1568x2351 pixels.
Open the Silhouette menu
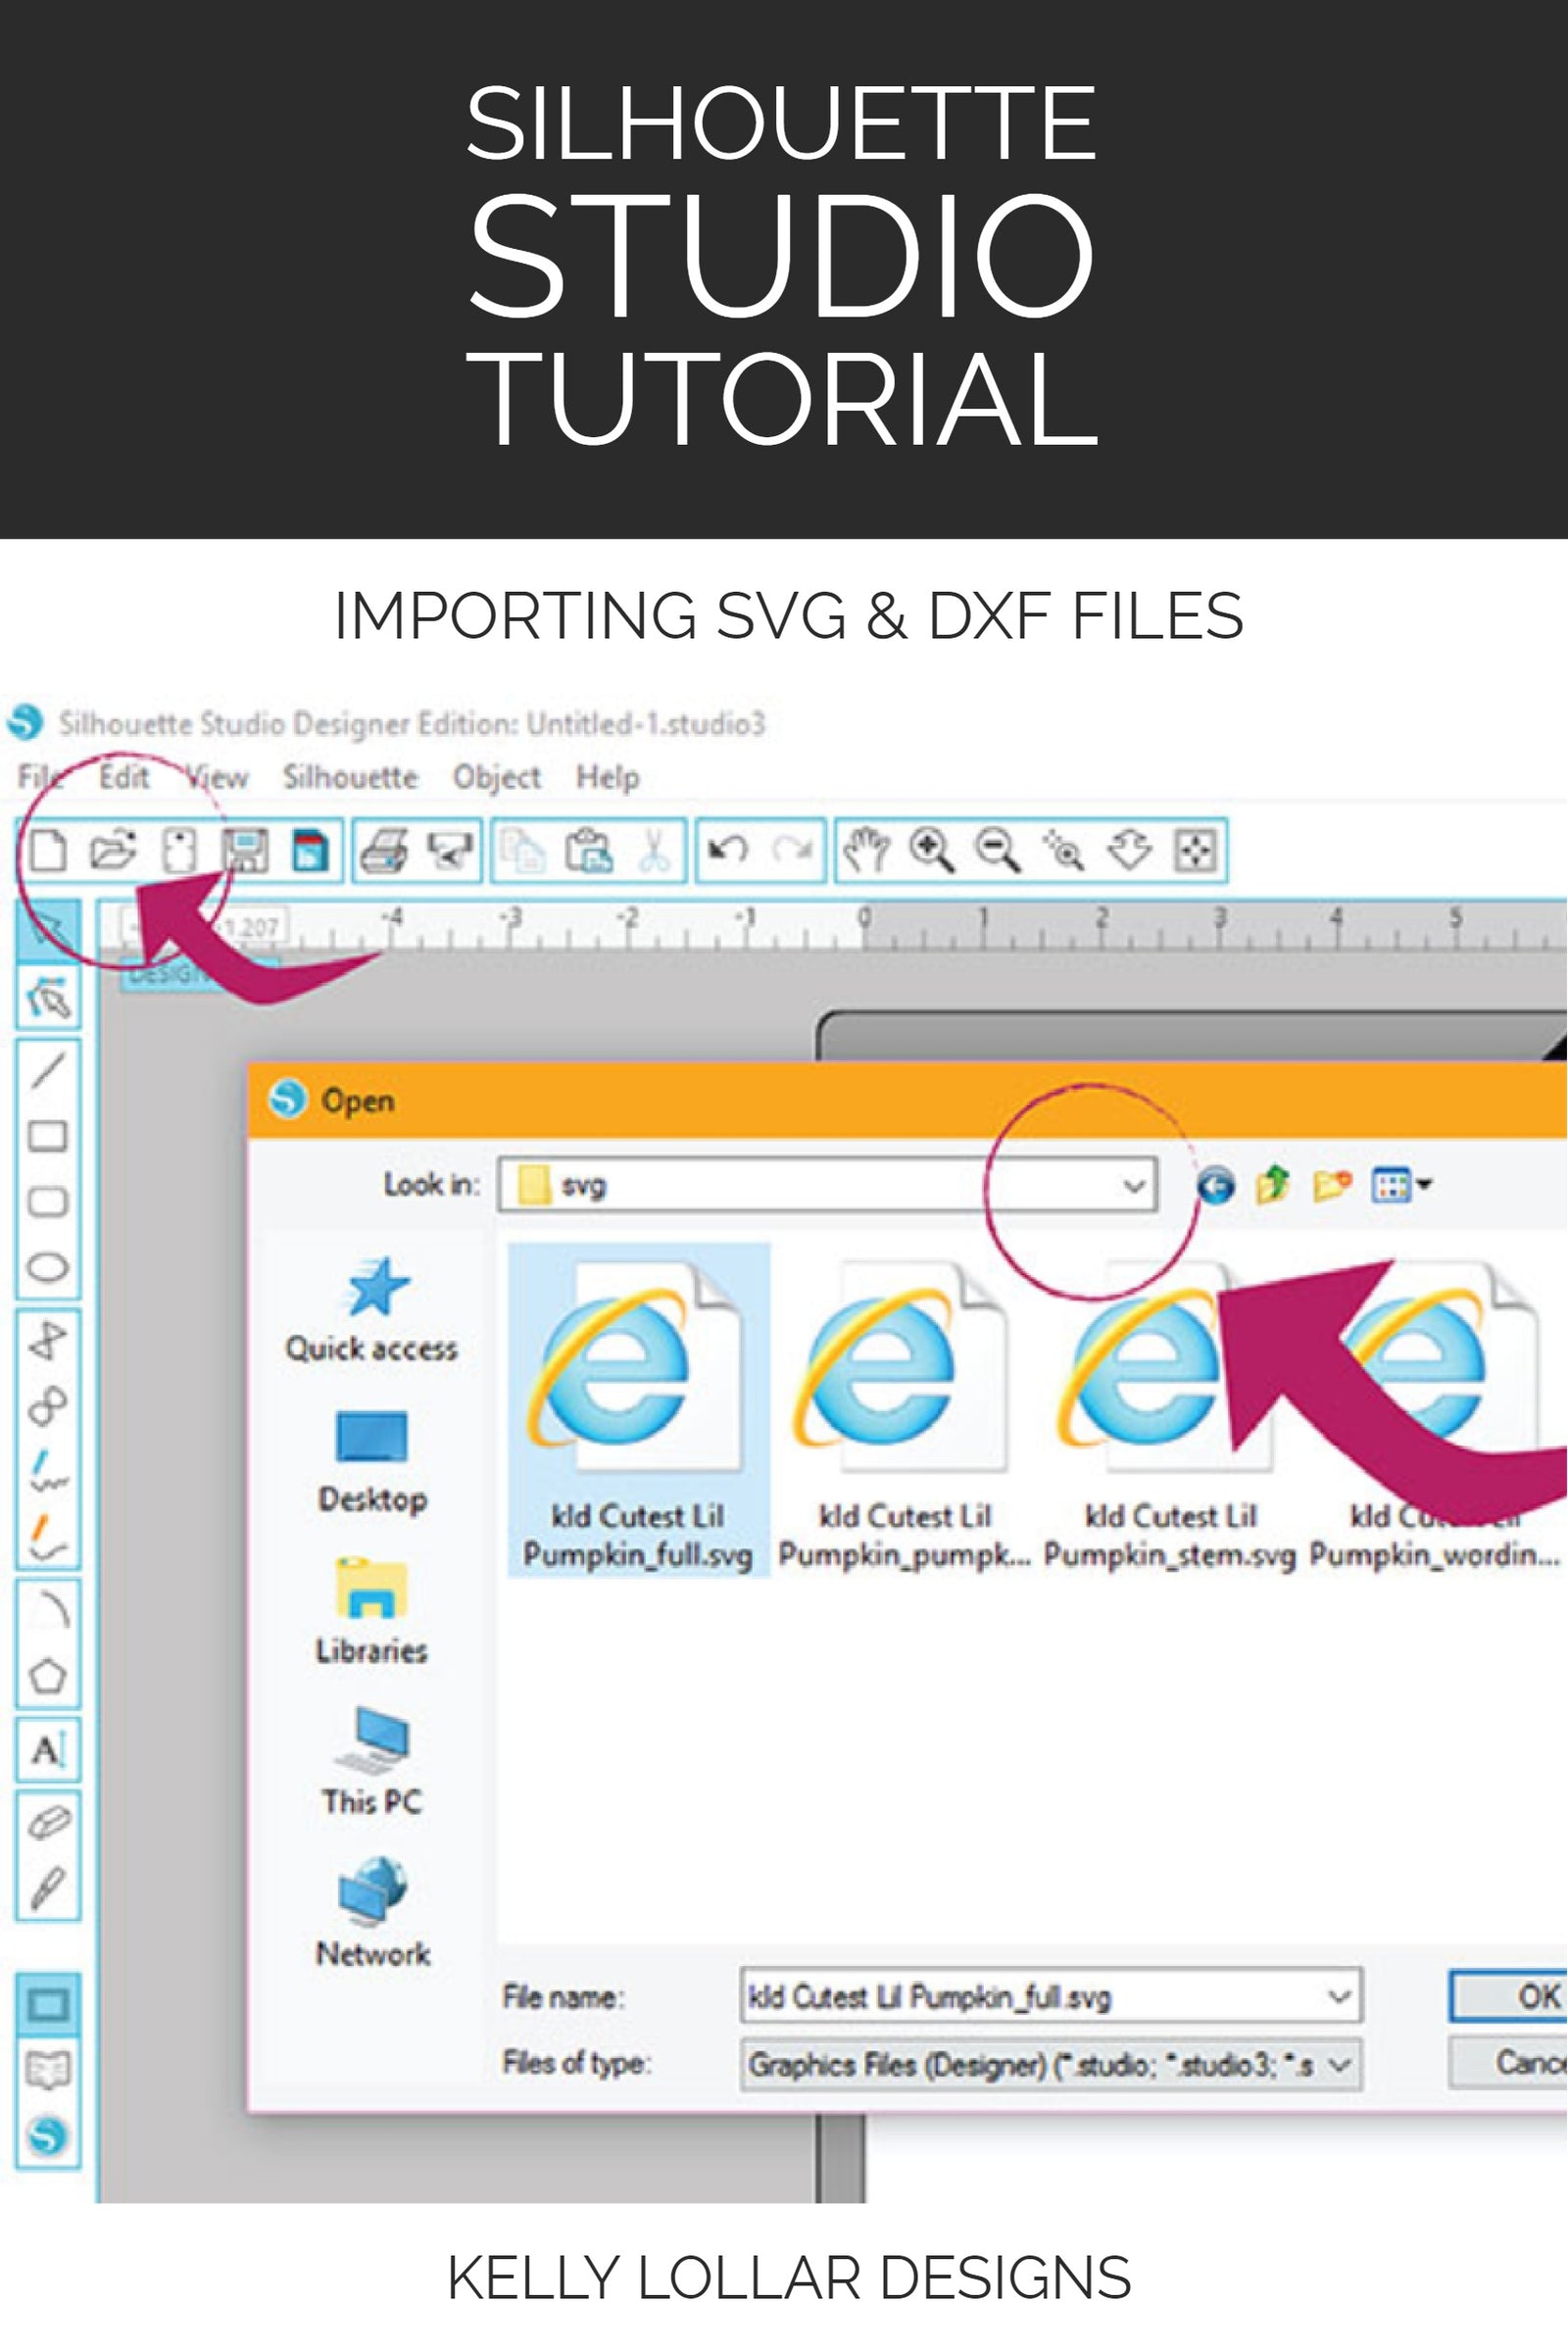pyautogui.click(x=352, y=777)
